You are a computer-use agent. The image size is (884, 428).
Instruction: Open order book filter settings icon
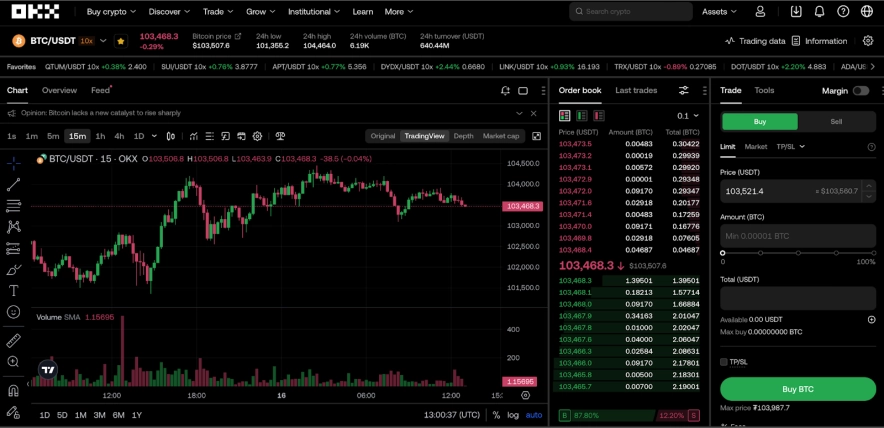(x=683, y=90)
